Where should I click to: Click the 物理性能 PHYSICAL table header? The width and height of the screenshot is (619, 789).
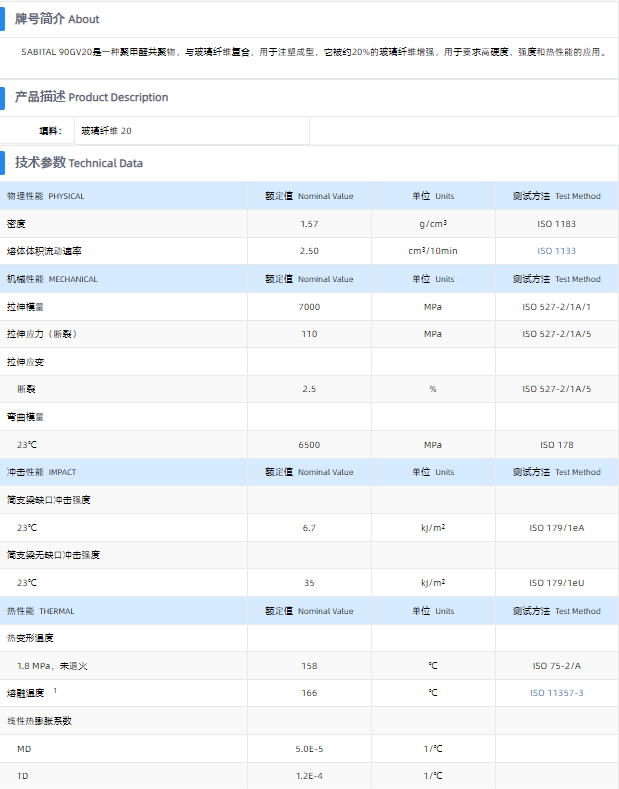(46, 196)
